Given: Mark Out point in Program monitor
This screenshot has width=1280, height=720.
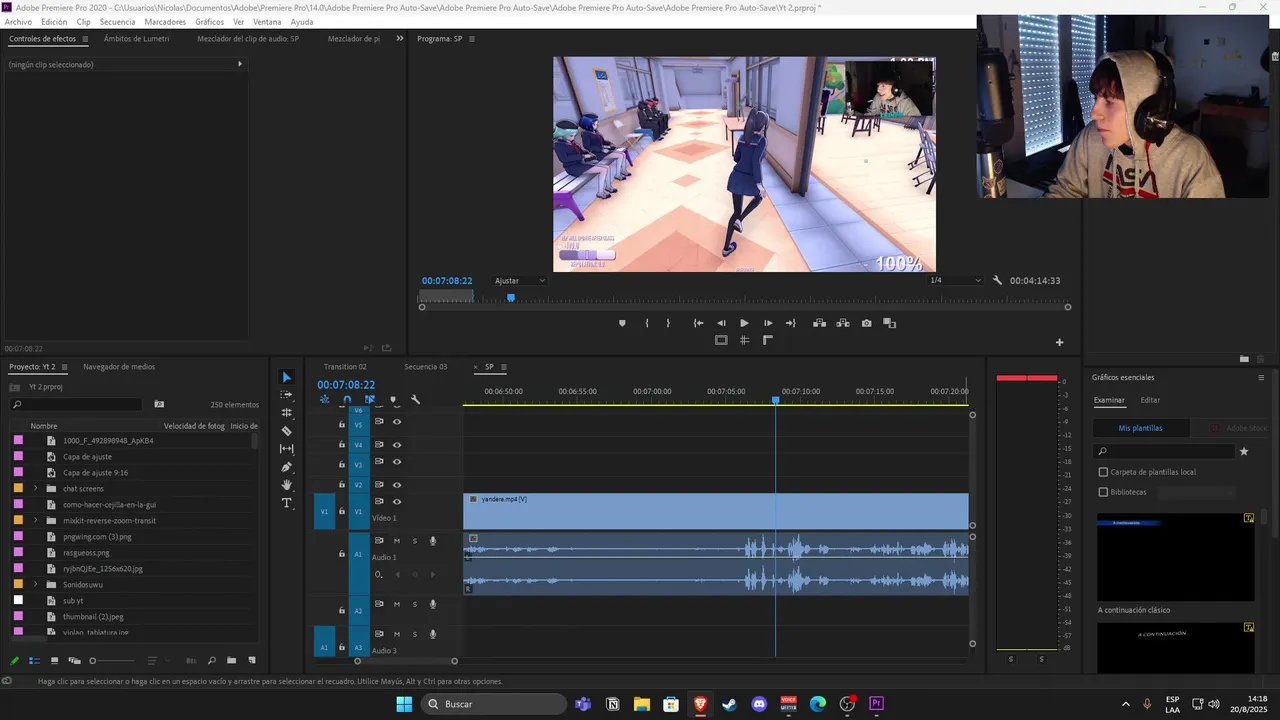Looking at the screenshot, I should pyautogui.click(x=668, y=323).
